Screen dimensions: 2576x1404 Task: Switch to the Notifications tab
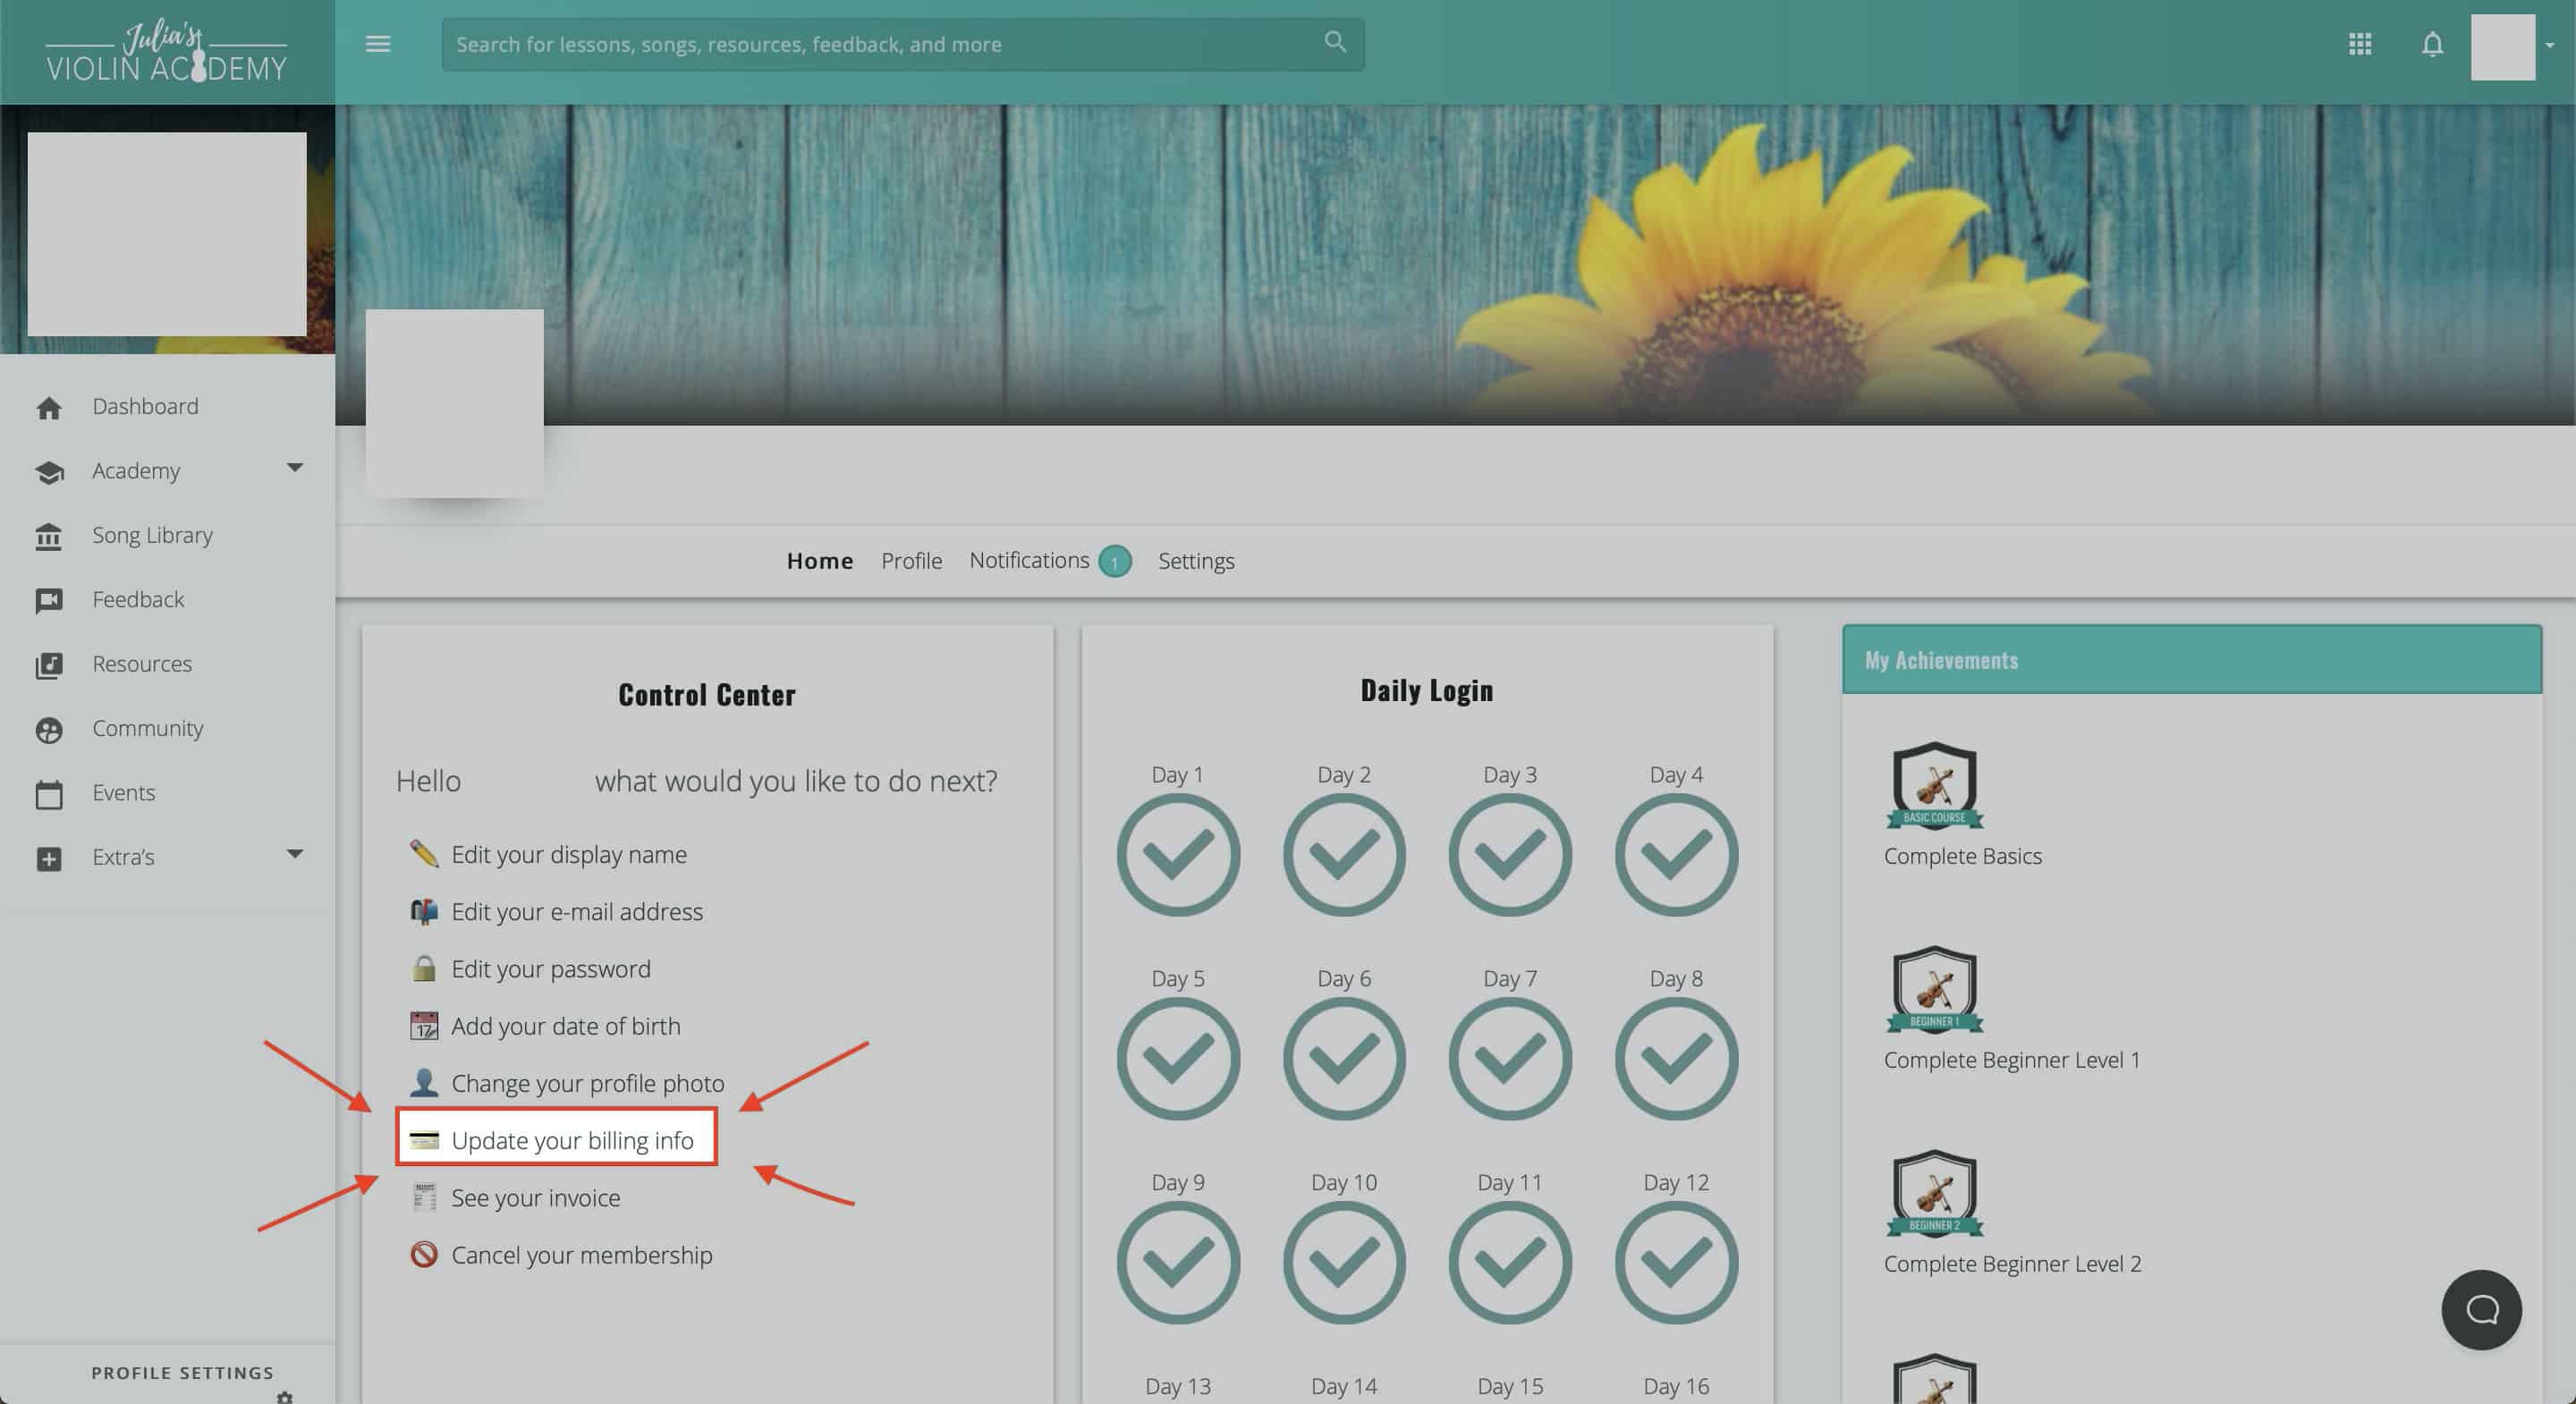(1029, 560)
